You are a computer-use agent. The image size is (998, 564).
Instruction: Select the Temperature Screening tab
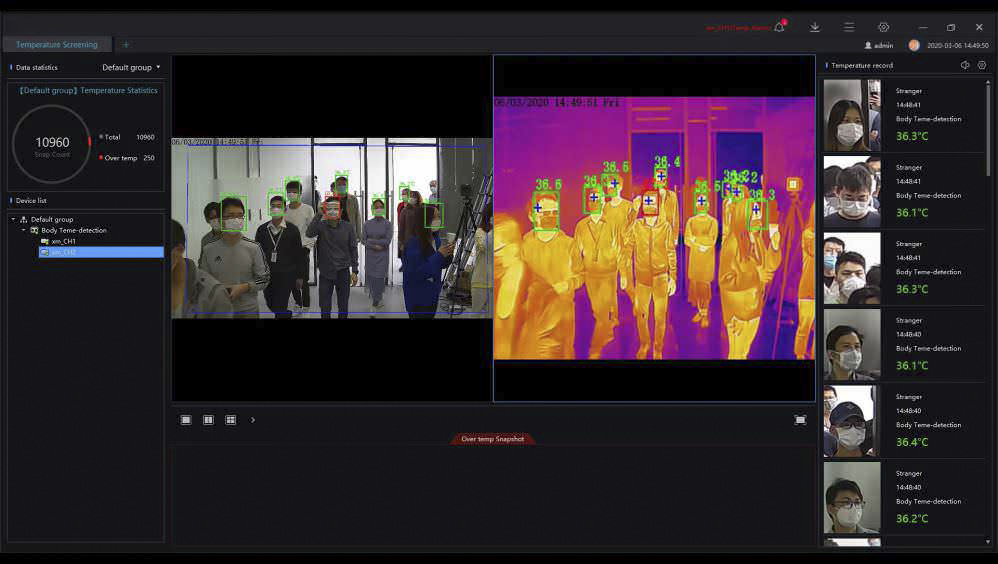pyautogui.click(x=56, y=45)
